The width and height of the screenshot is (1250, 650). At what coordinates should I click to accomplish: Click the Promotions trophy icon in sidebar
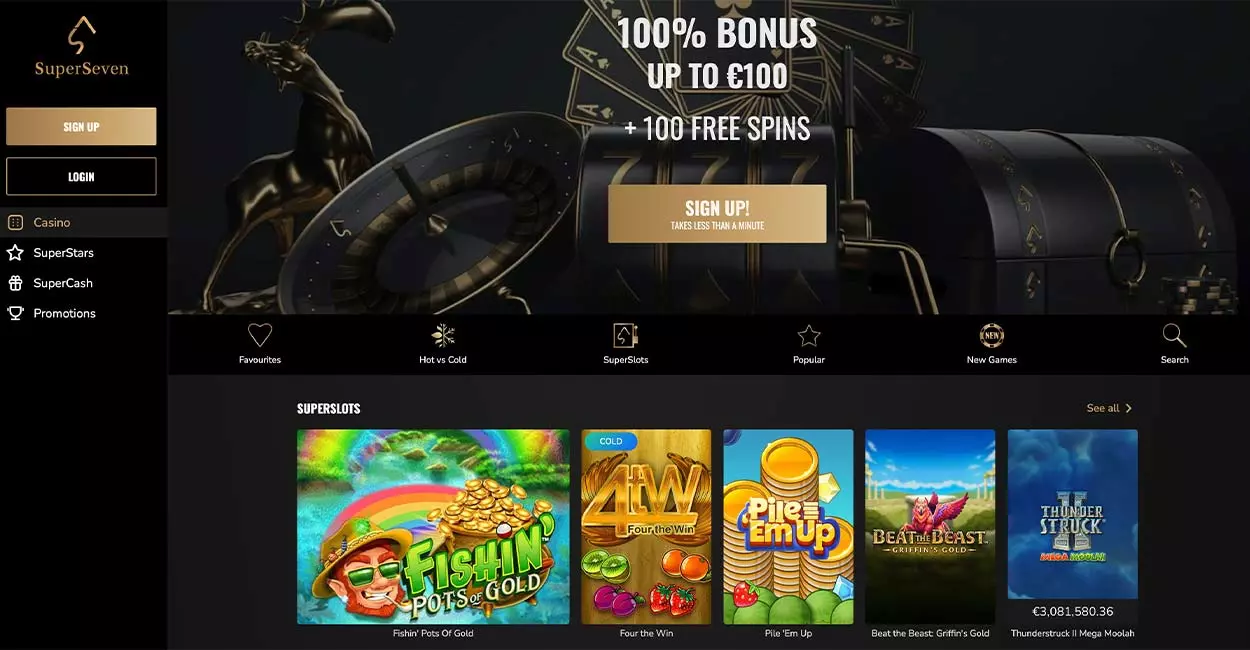(15, 313)
